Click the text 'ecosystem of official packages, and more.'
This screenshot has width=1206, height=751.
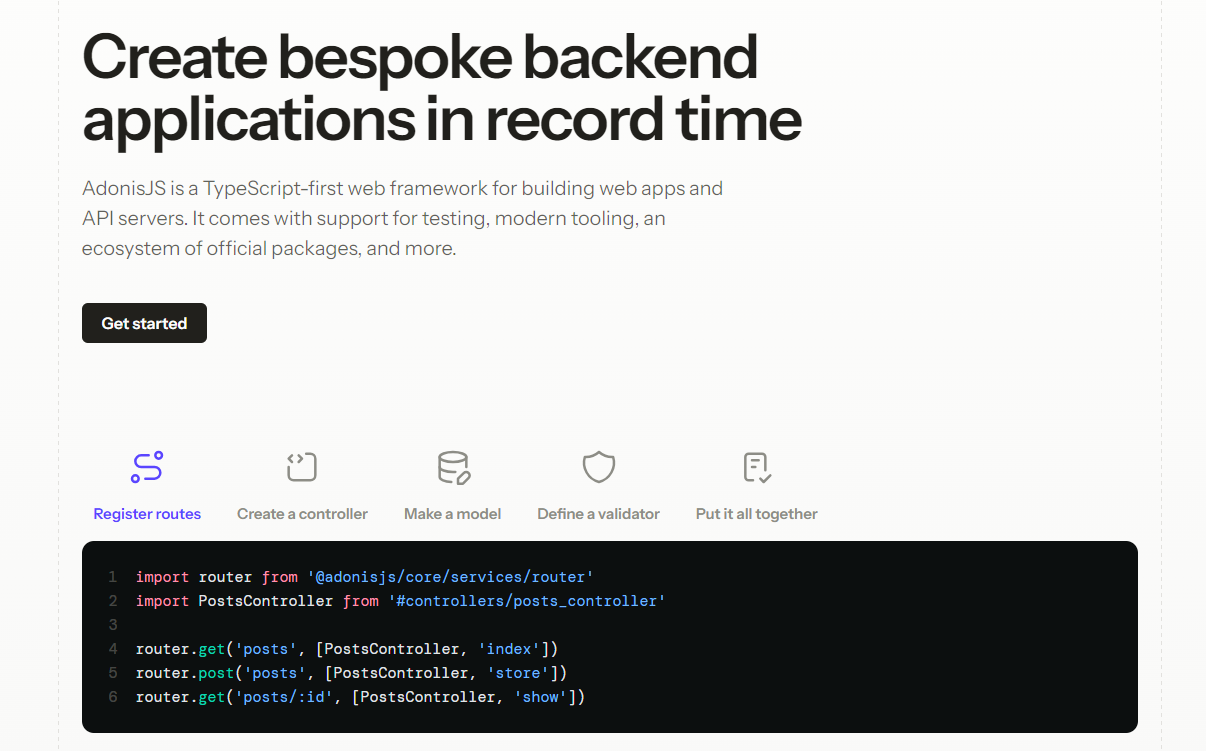click(x=269, y=248)
